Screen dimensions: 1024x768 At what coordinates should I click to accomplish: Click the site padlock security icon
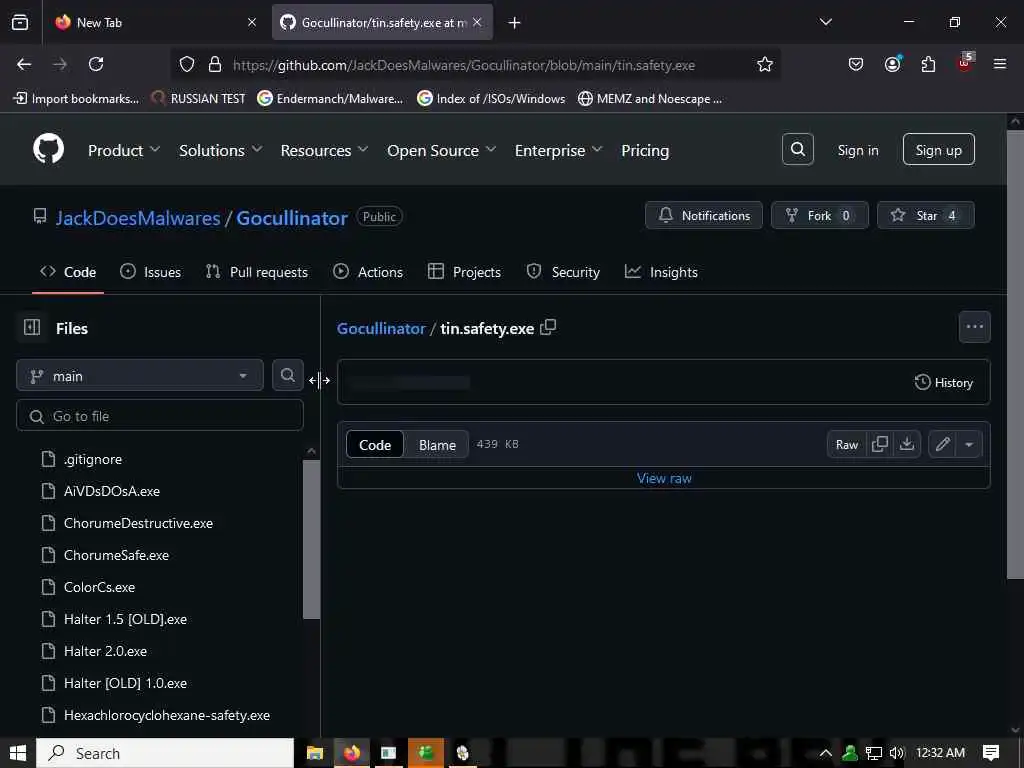[x=215, y=64]
